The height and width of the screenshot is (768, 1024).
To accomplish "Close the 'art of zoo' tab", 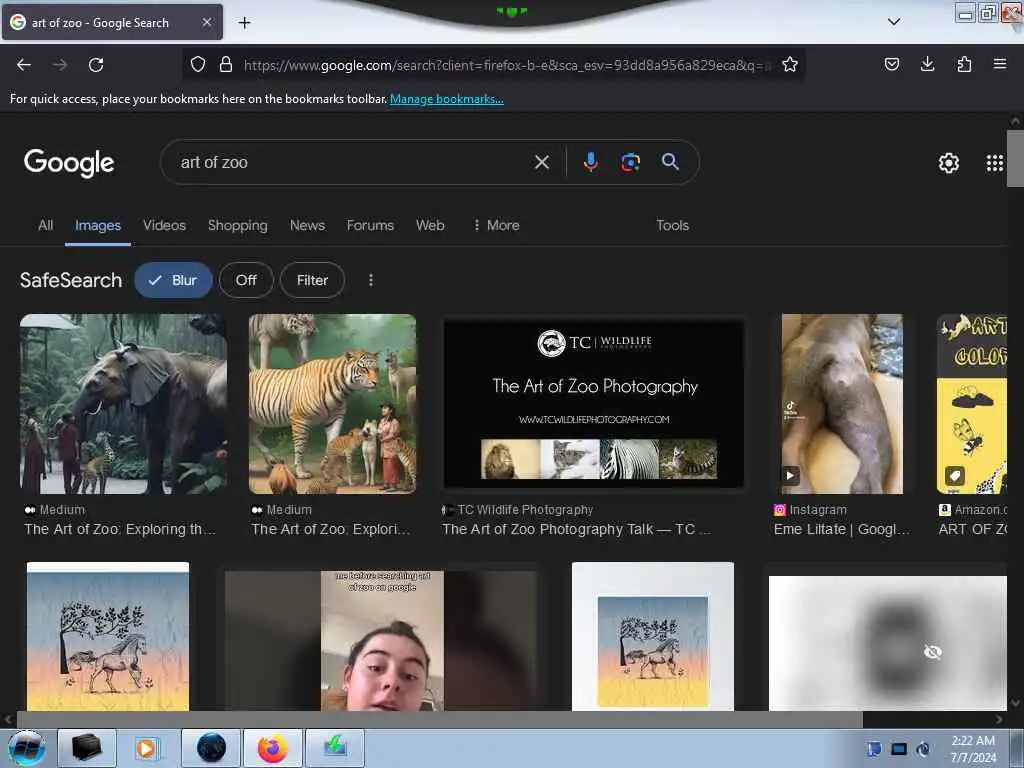I will (206, 22).
